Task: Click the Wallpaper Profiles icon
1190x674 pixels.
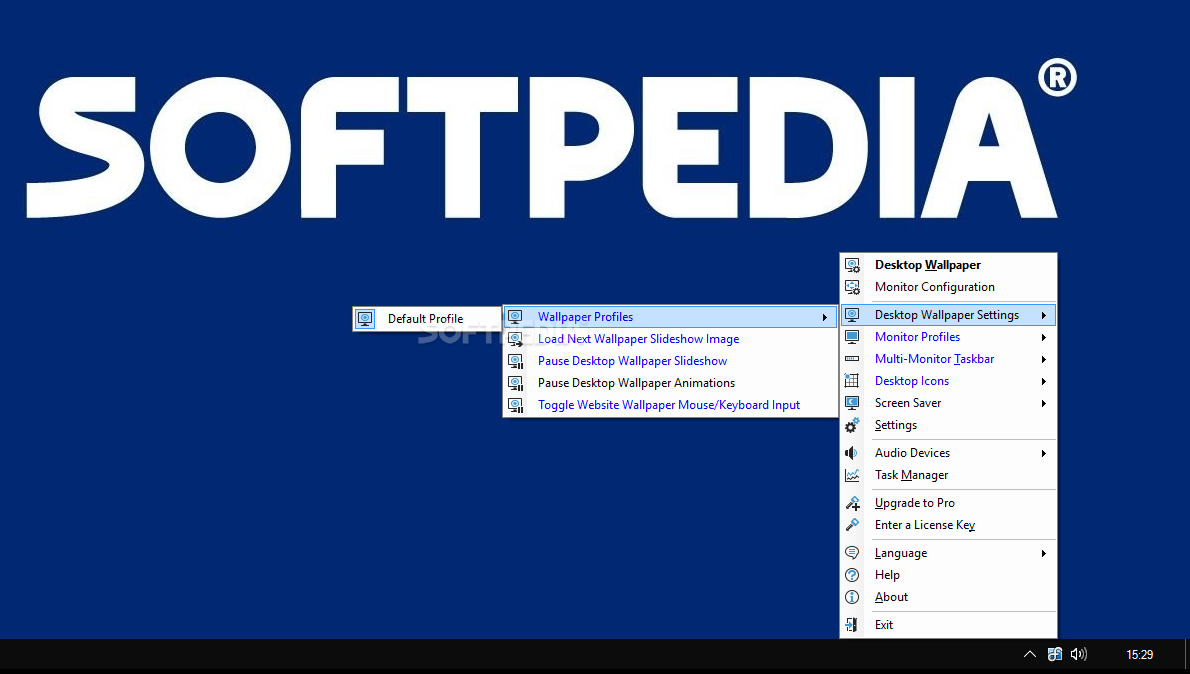Action: pyautogui.click(x=515, y=317)
